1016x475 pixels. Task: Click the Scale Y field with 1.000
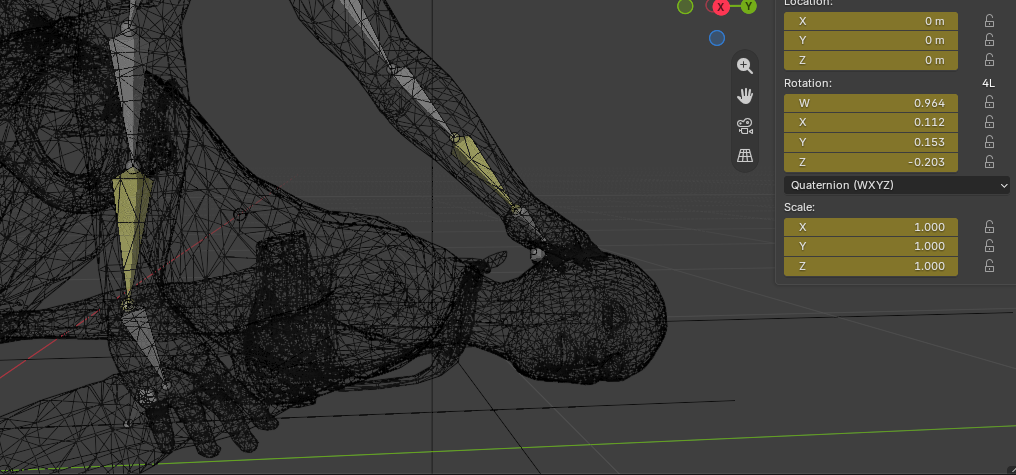pos(871,246)
